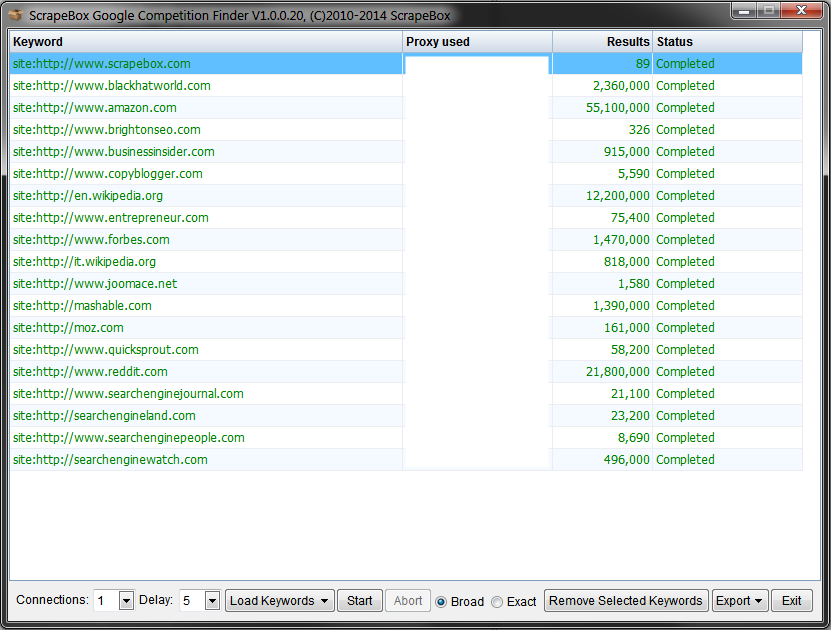Select the site:http://www.amazon.com keyword

[95, 108]
